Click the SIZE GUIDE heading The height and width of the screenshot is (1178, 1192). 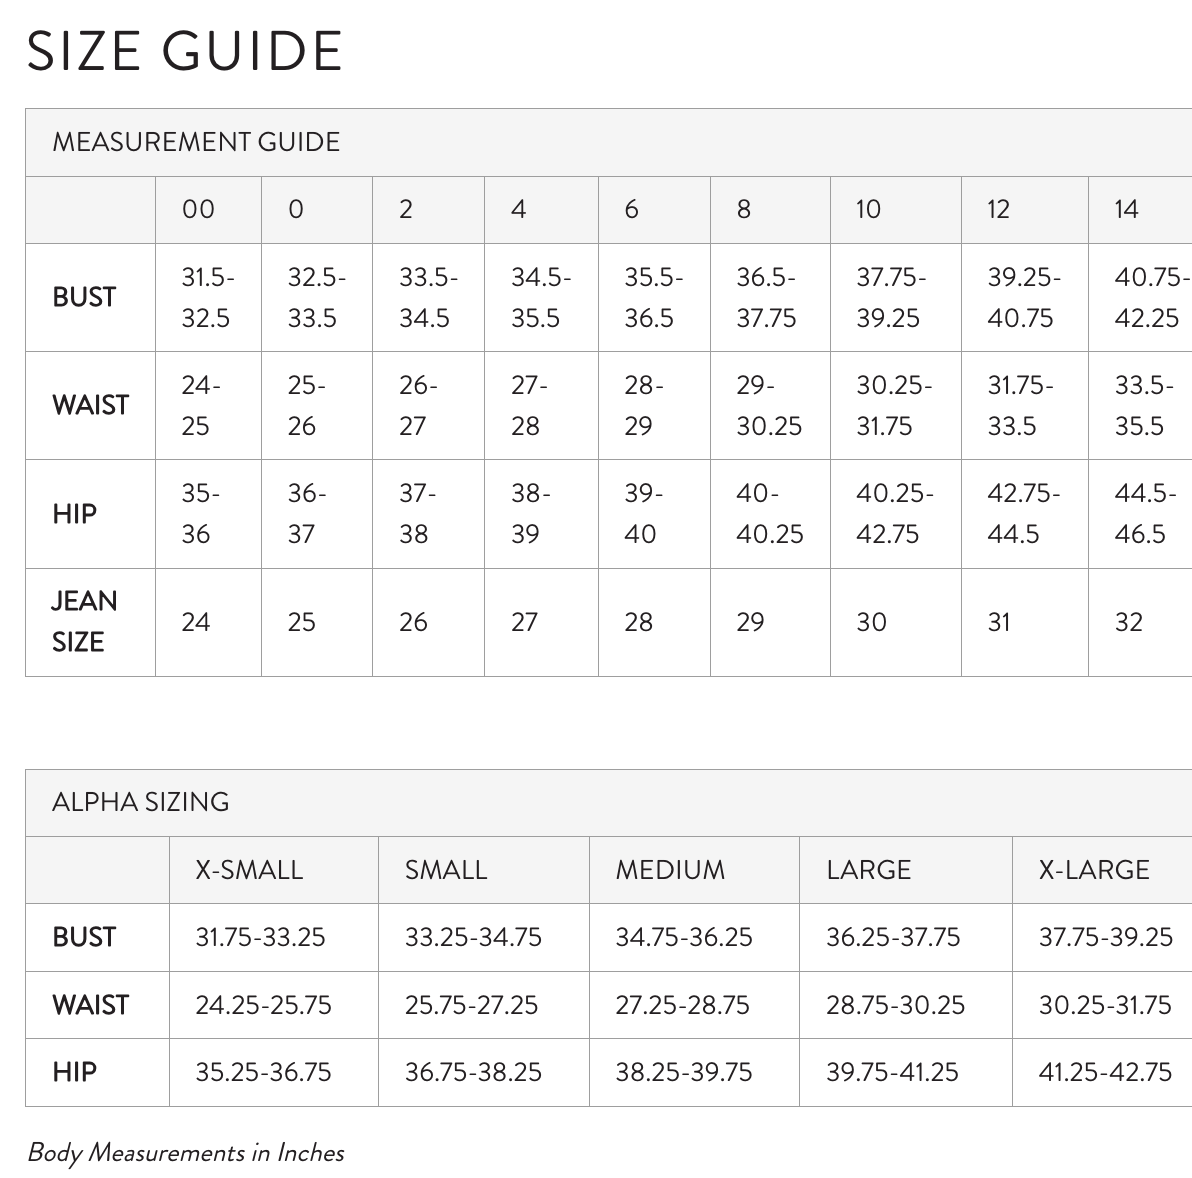(184, 52)
